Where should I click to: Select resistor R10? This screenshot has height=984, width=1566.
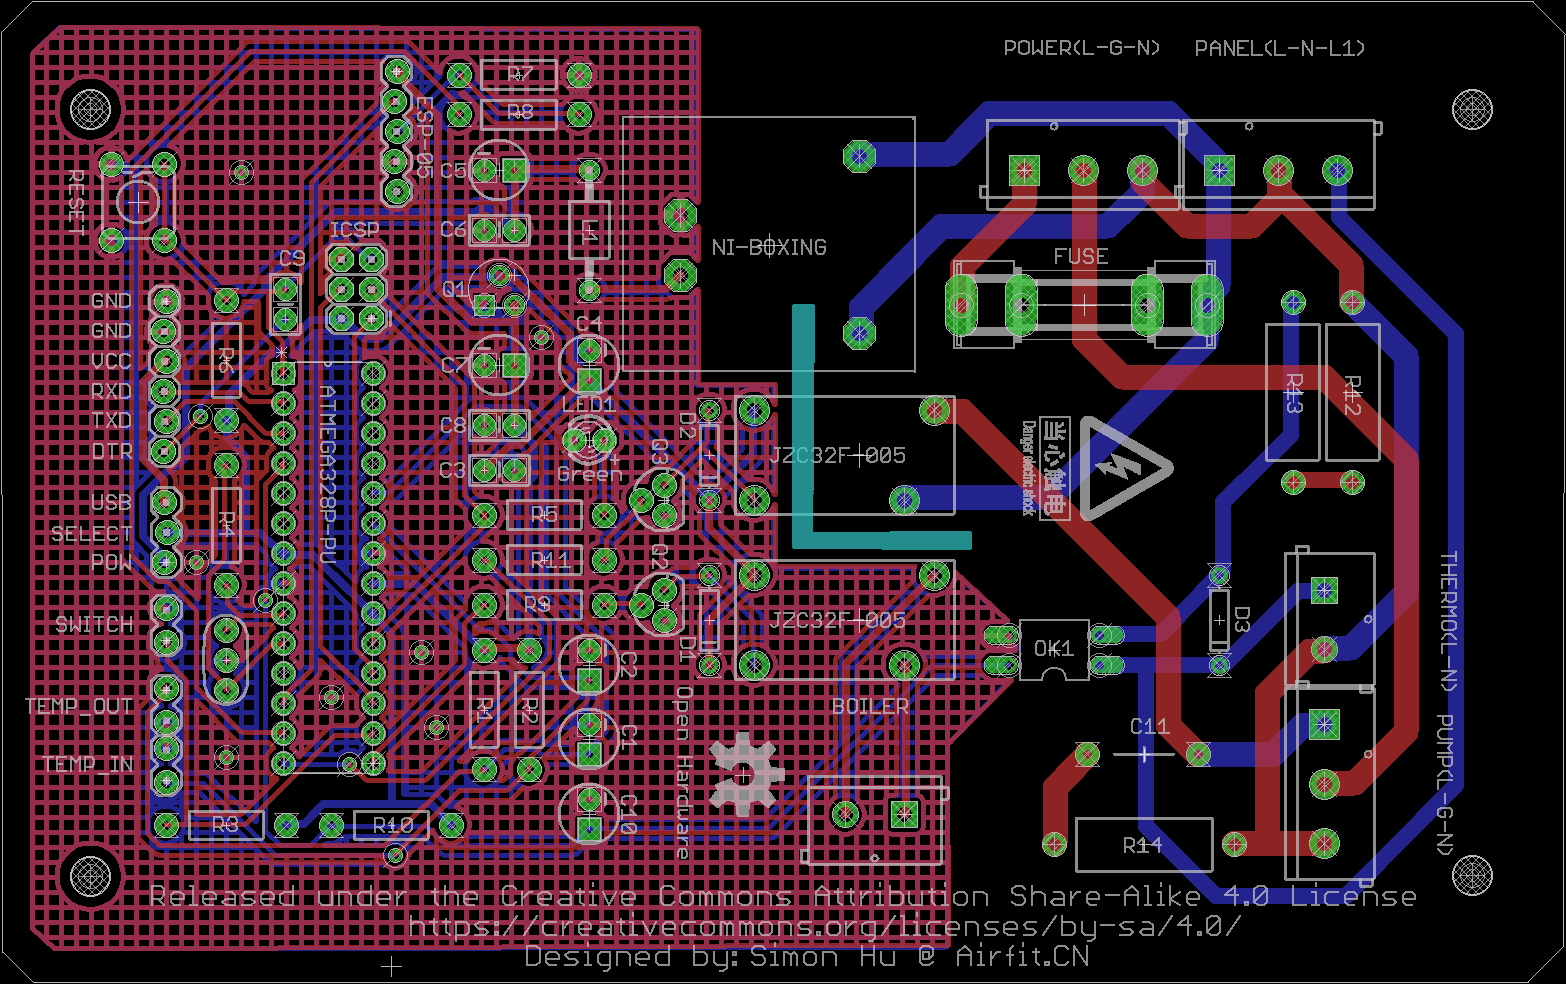(x=392, y=825)
